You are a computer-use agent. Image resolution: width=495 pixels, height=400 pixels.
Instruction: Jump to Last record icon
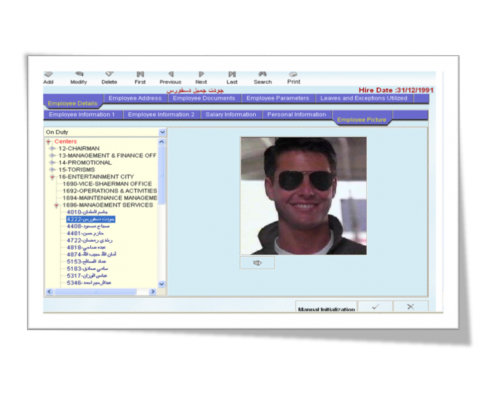232,74
